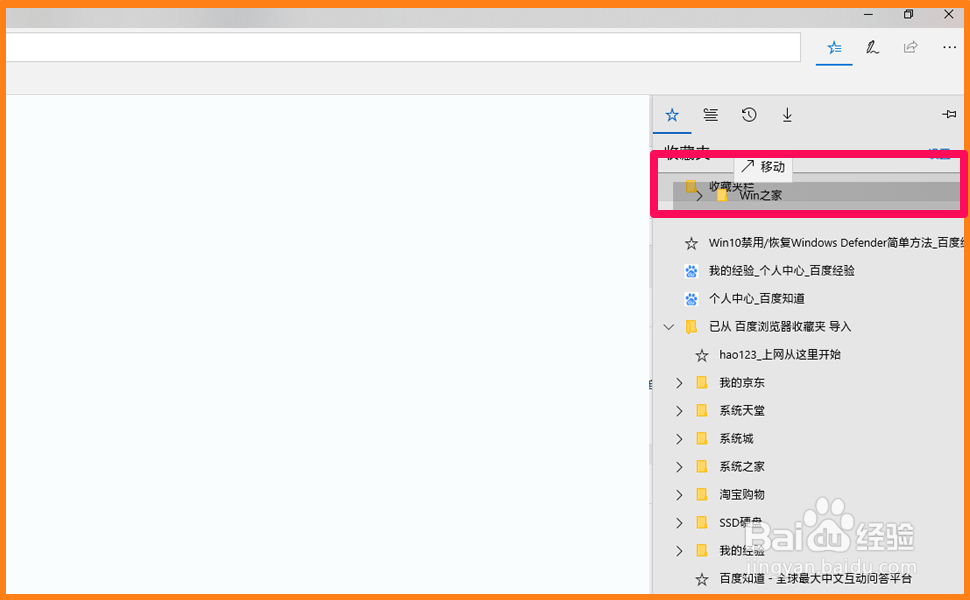Select 已从 百度浏览器收藏夹 导入 folder
This screenshot has height=600, width=970.
tap(780, 327)
